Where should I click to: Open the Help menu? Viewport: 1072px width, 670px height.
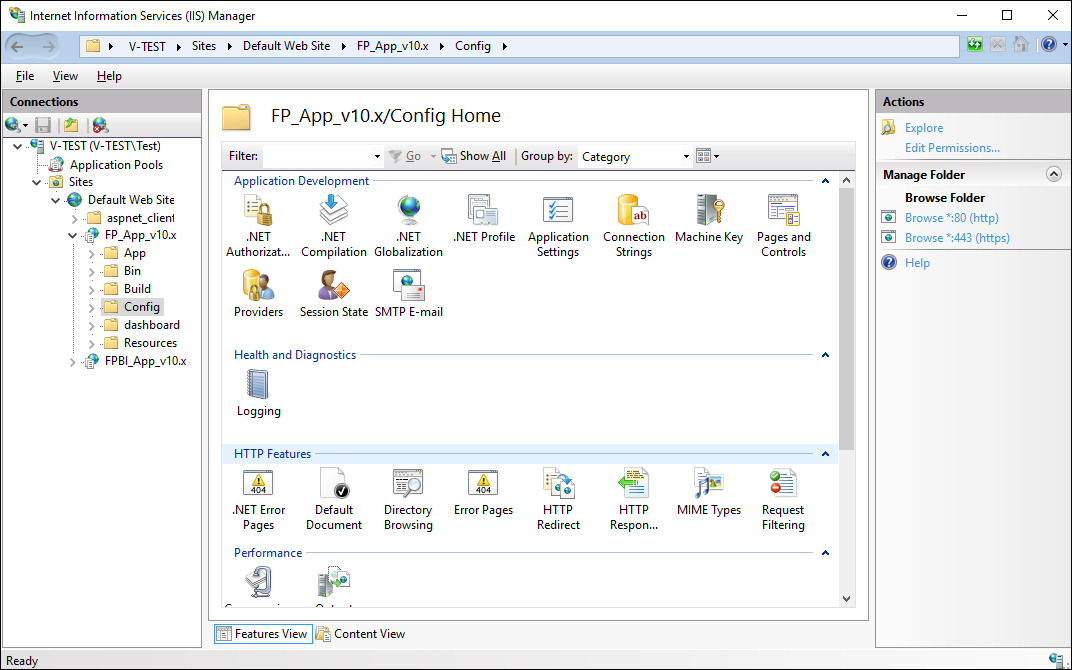point(109,76)
